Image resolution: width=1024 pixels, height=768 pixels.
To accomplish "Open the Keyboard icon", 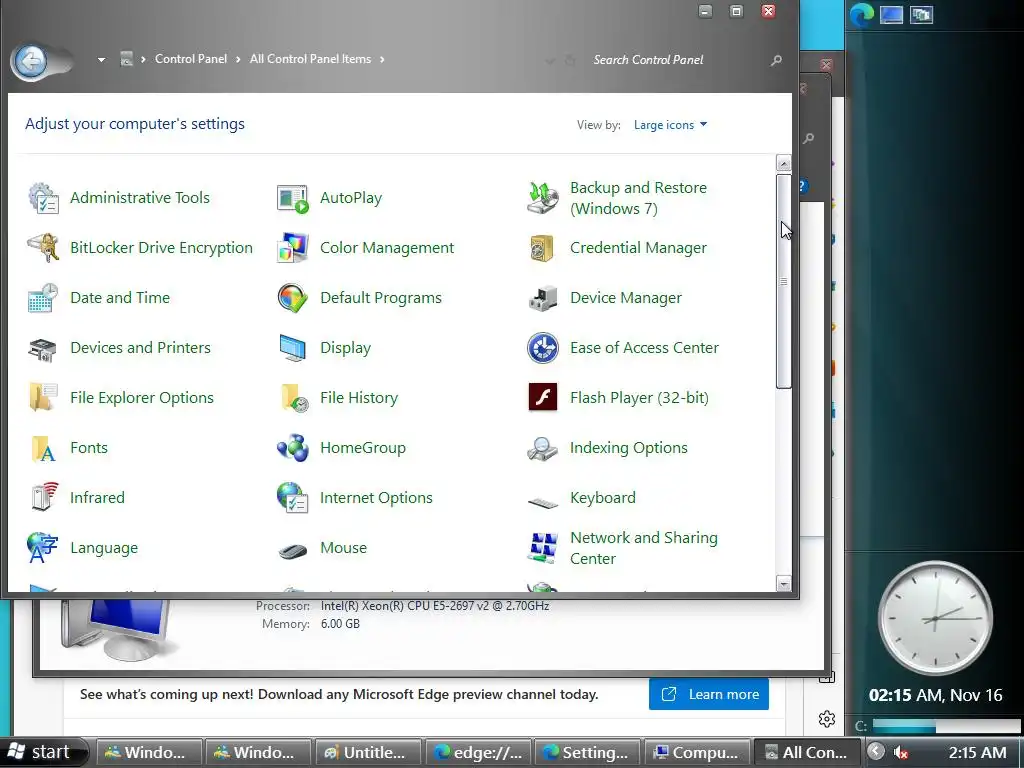I will coord(543,501).
